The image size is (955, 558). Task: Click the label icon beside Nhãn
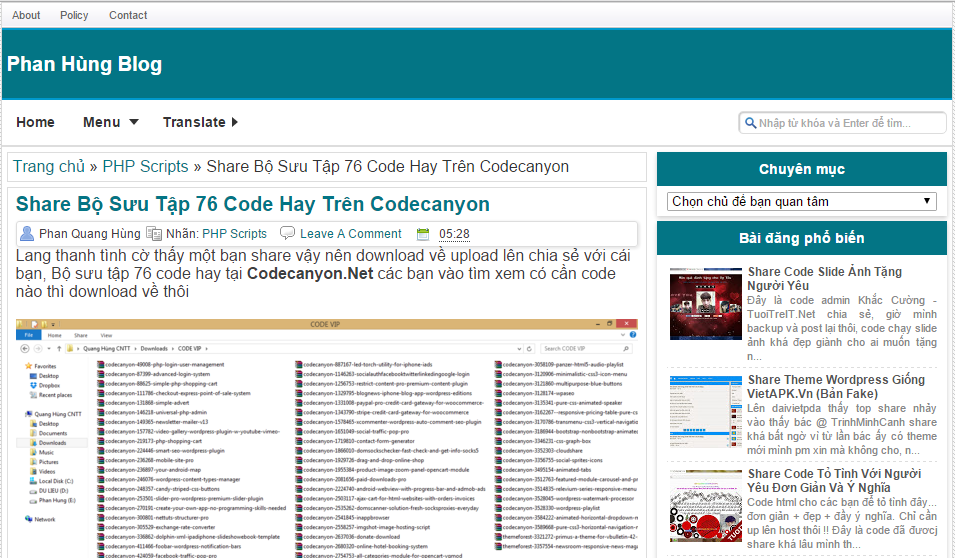point(154,234)
